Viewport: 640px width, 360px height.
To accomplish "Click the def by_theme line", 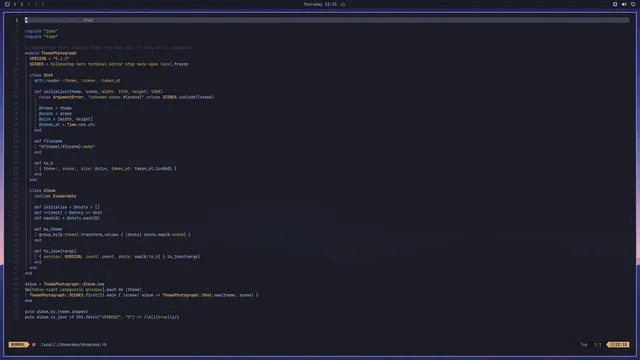I will [48, 229].
